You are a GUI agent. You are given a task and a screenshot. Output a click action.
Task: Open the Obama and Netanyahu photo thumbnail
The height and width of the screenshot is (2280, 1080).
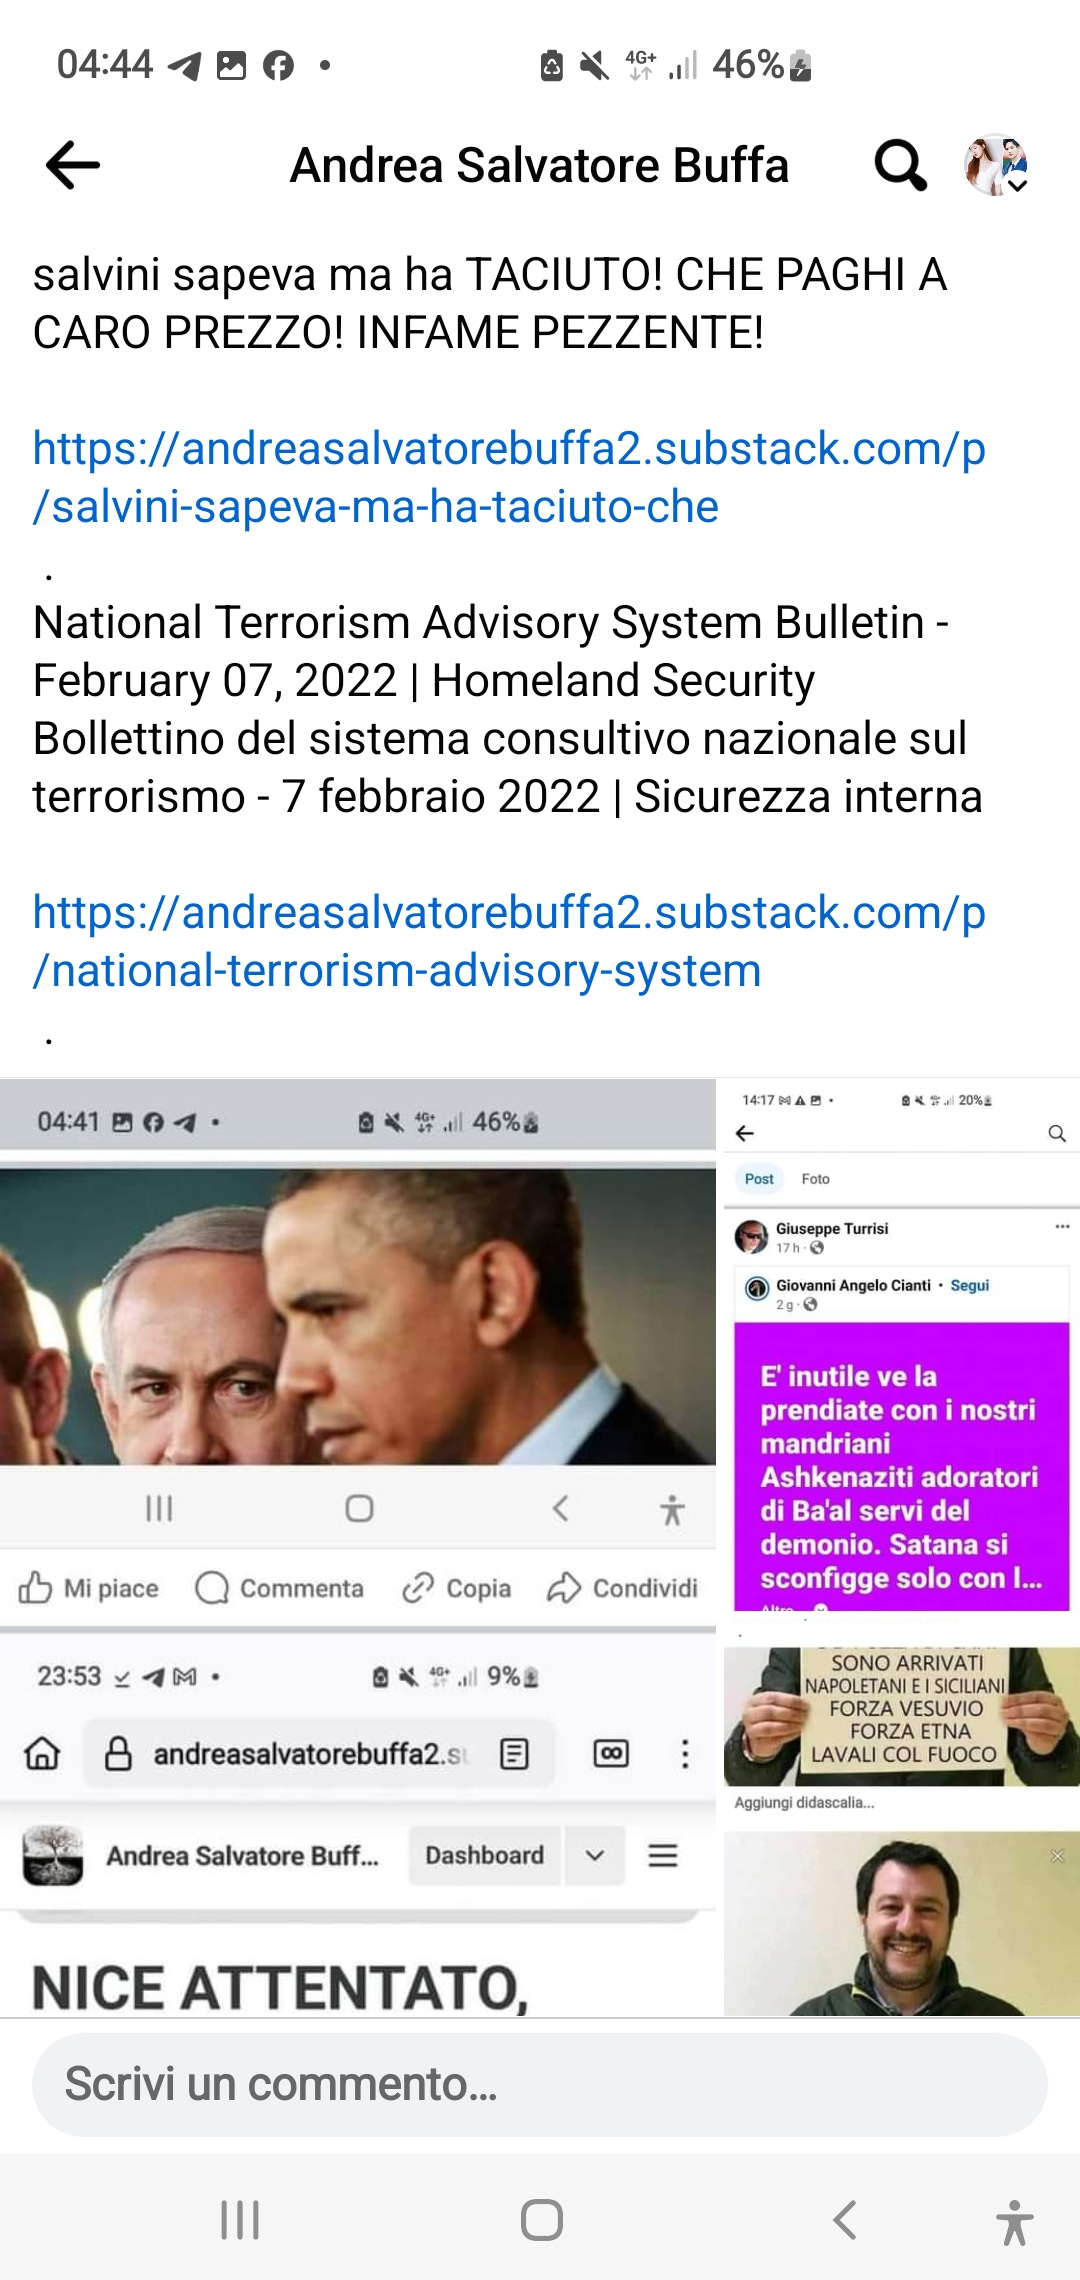click(x=358, y=1316)
